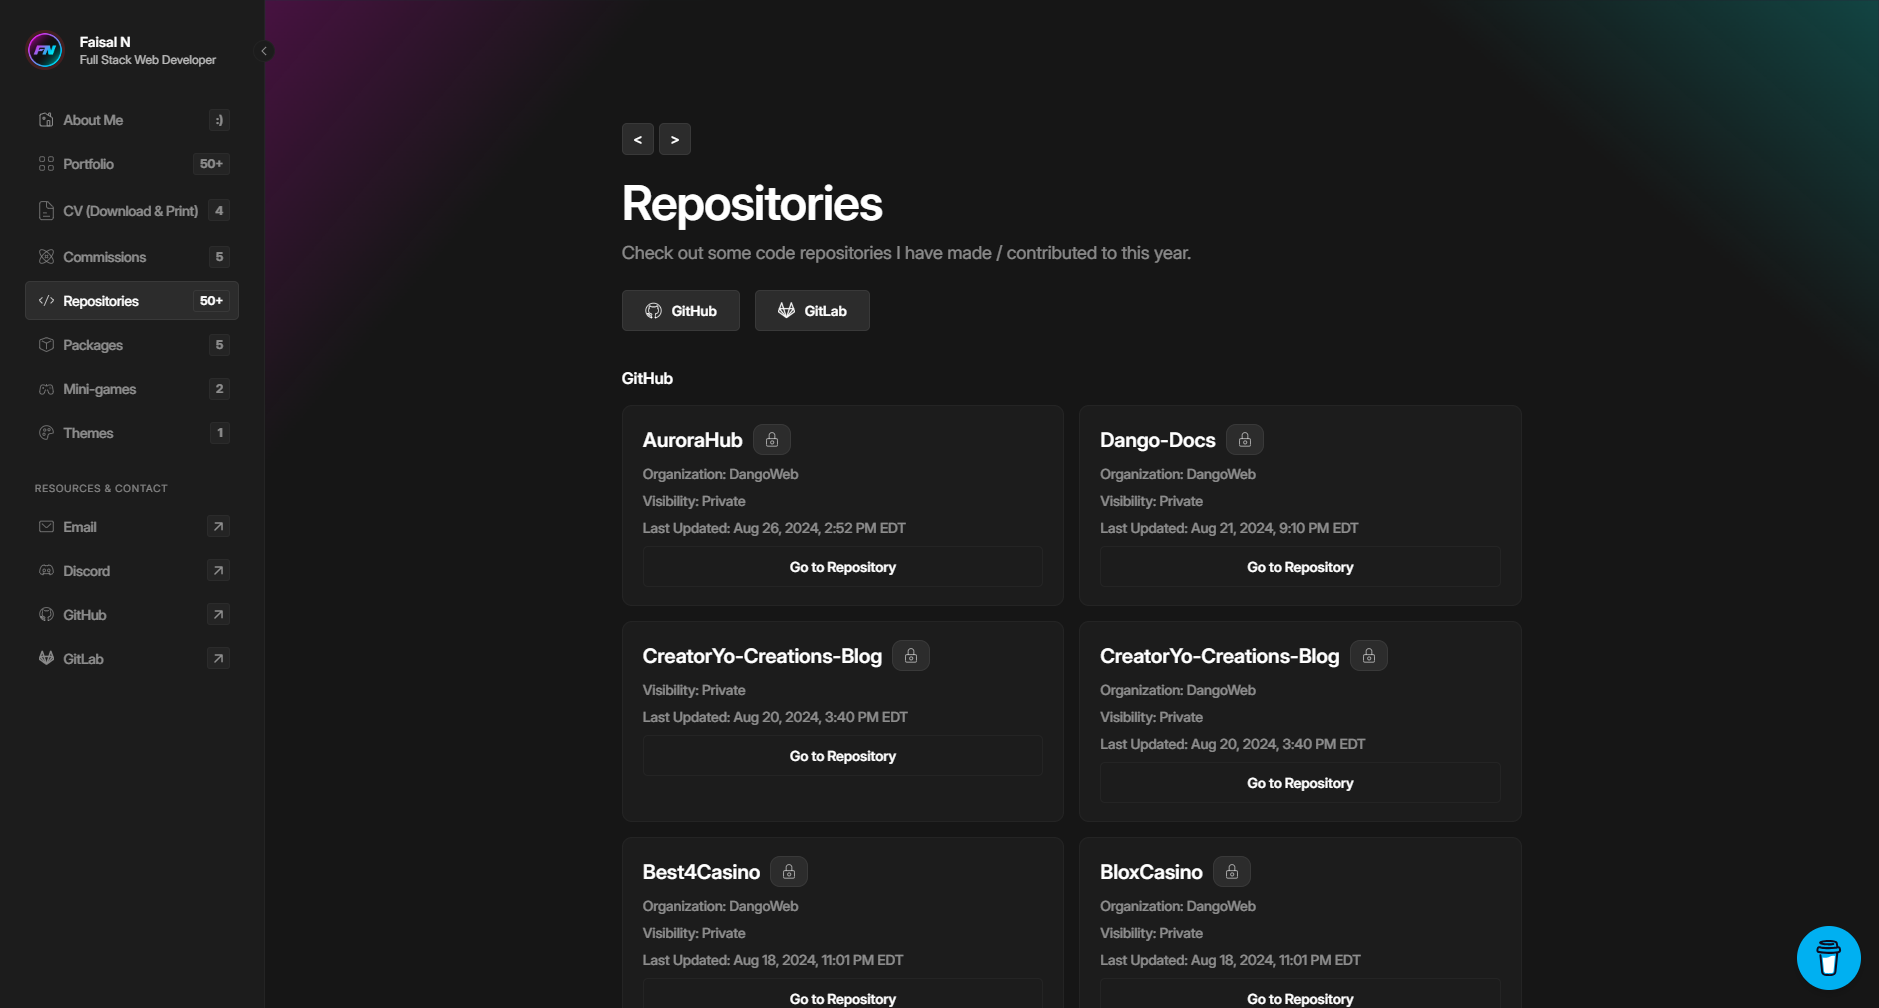Click the lock icon on BloxCasino card
1879x1008 pixels.
coord(1231,871)
